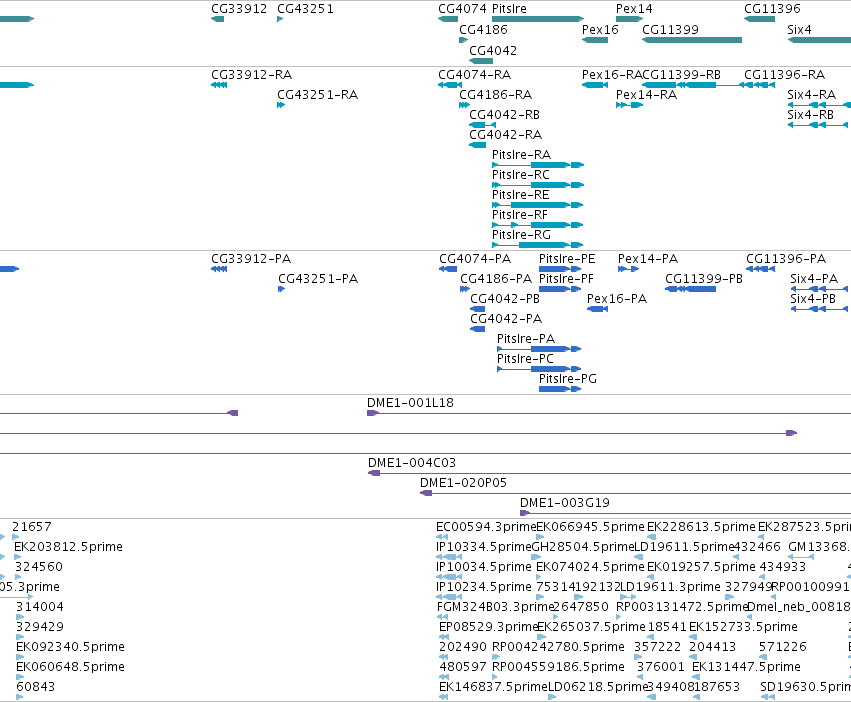The width and height of the screenshot is (851, 702).
Task: Select protein CG4186-PA
Action: tap(465, 289)
